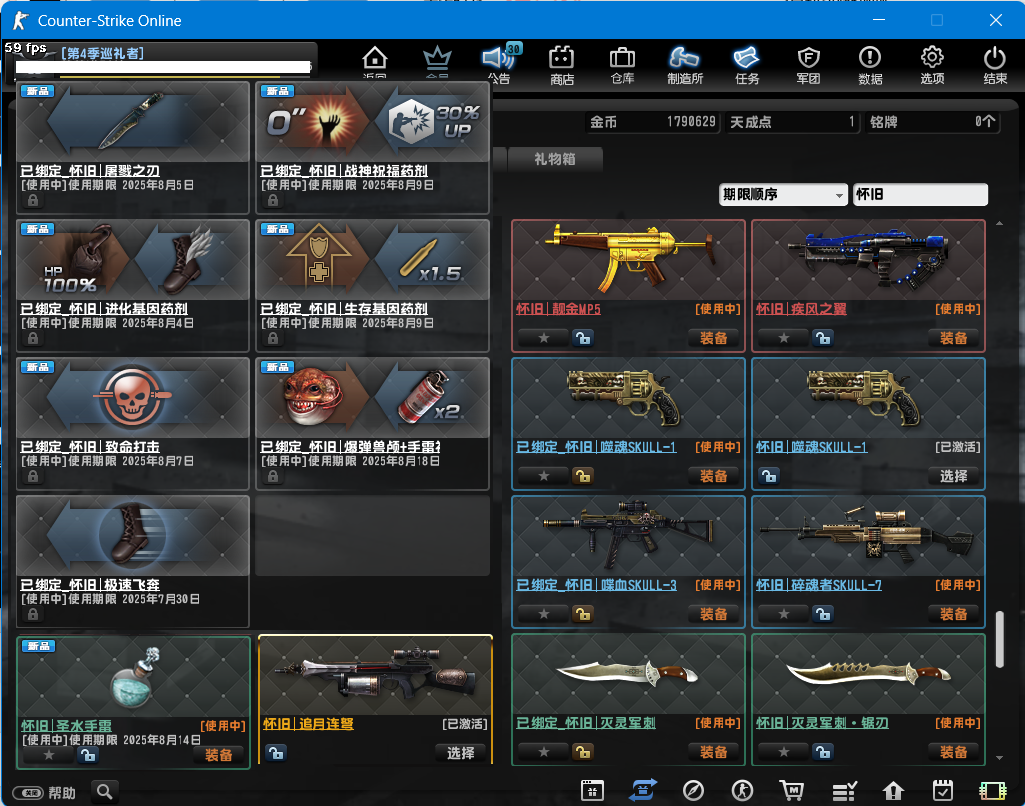Toggle the lock on activated 怀旧|噬魂SKULL-1
This screenshot has height=806, width=1025.
(x=769, y=476)
